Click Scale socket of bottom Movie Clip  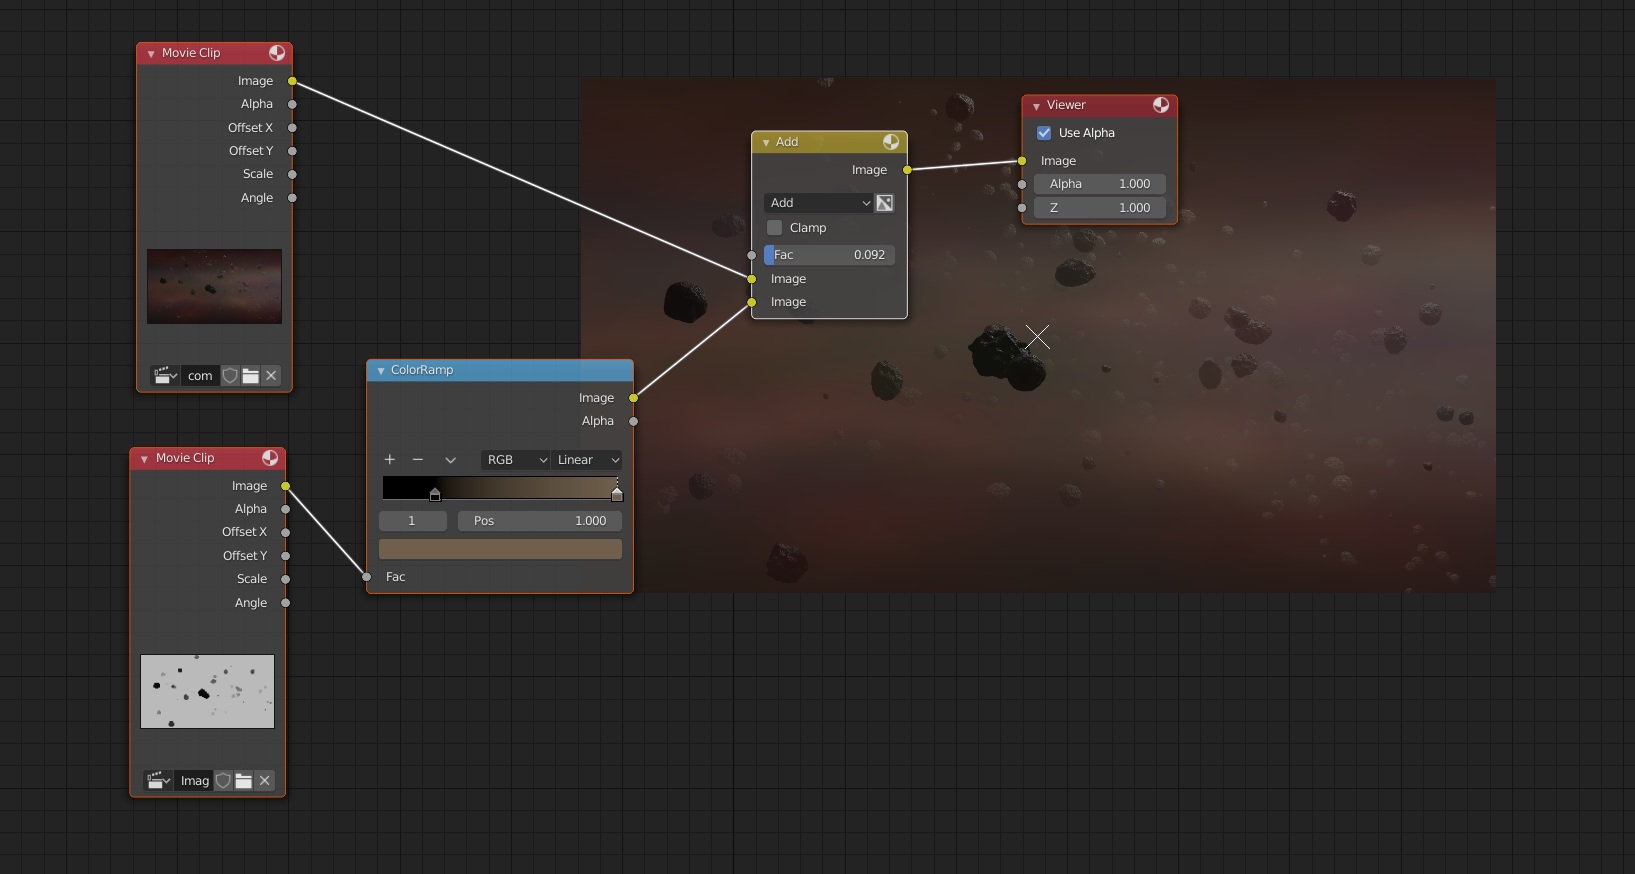coord(286,579)
